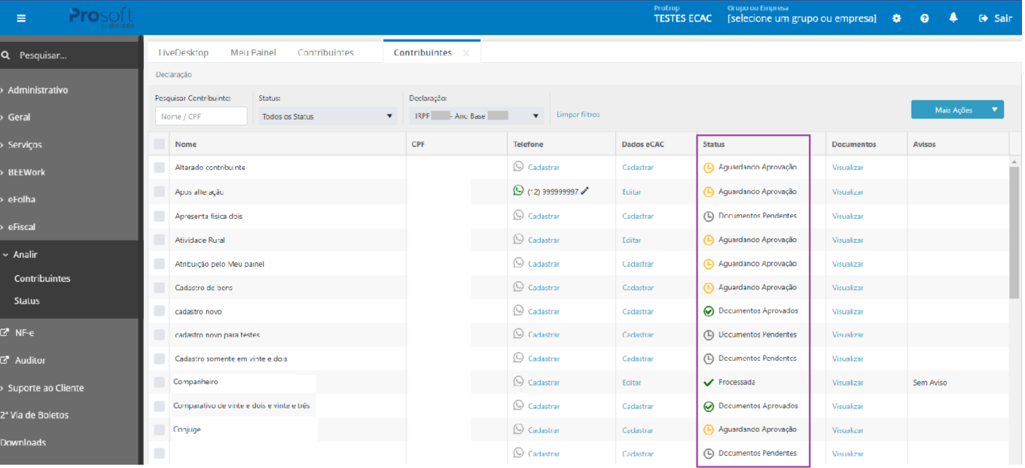1025x468 pixels.
Task: Click WhatsApp icon in Companheiro row
Action: click(518, 381)
